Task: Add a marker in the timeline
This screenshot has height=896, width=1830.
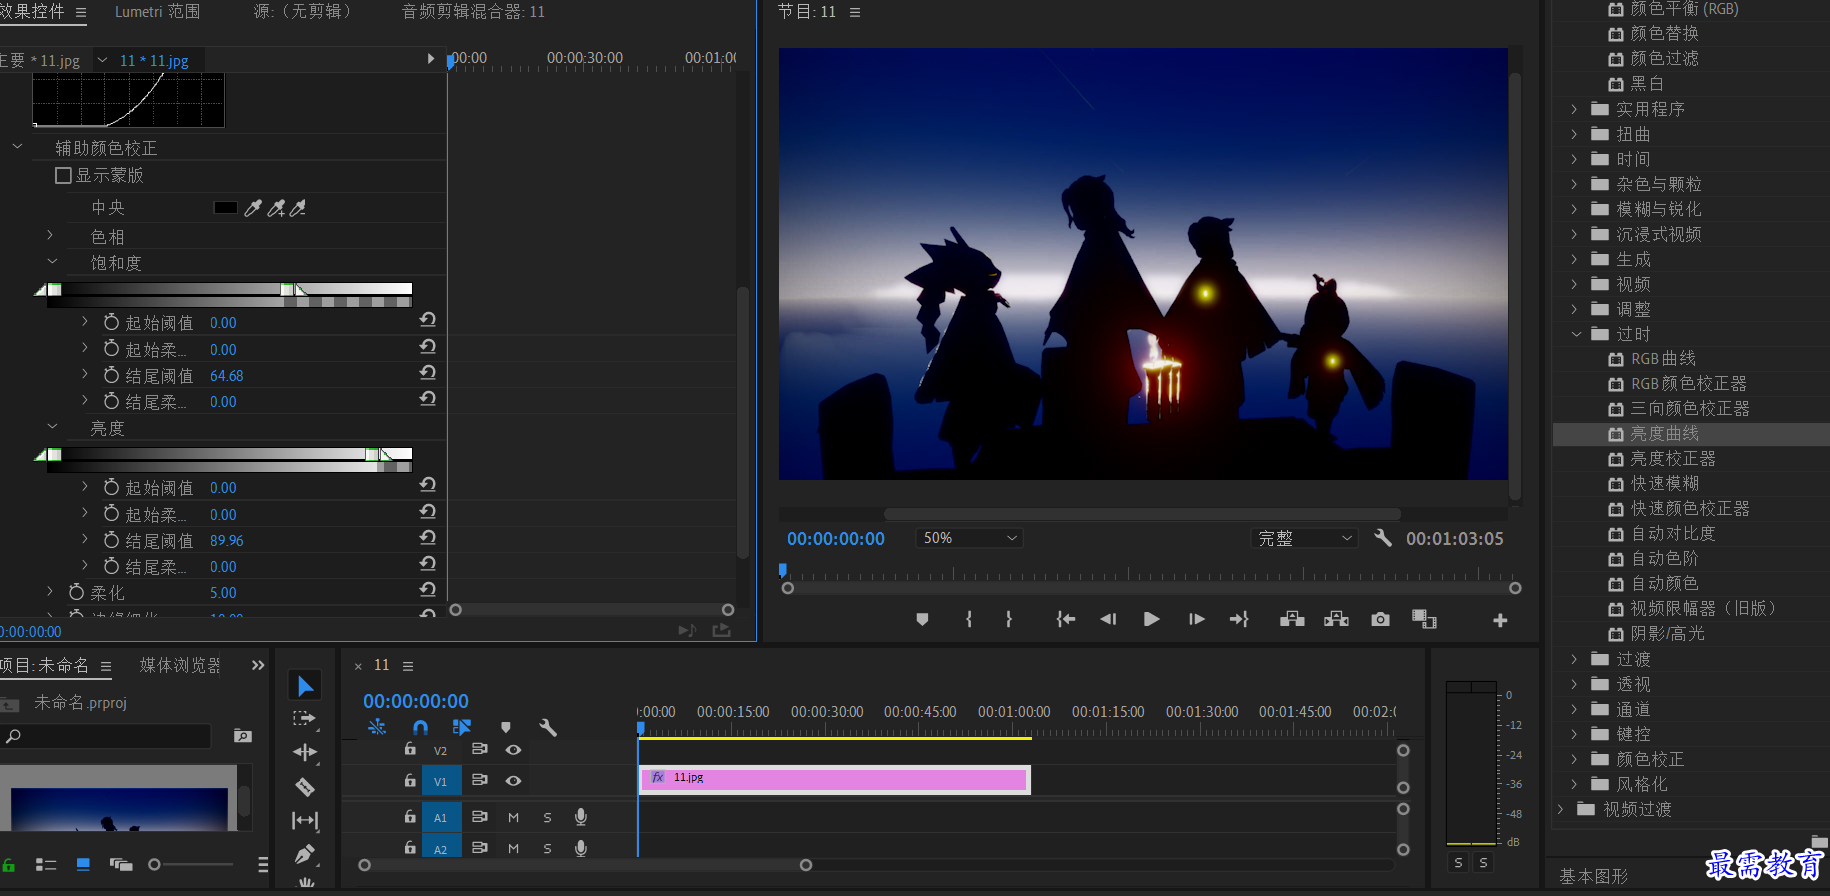Action: point(505,727)
